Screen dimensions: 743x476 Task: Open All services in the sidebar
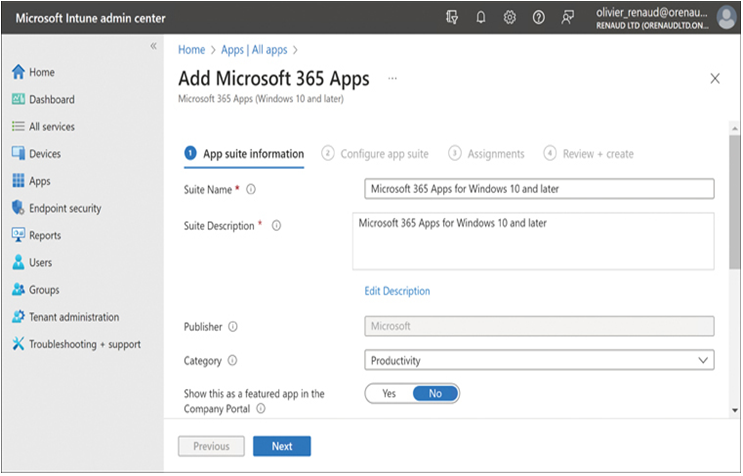pyautogui.click(x=52, y=126)
